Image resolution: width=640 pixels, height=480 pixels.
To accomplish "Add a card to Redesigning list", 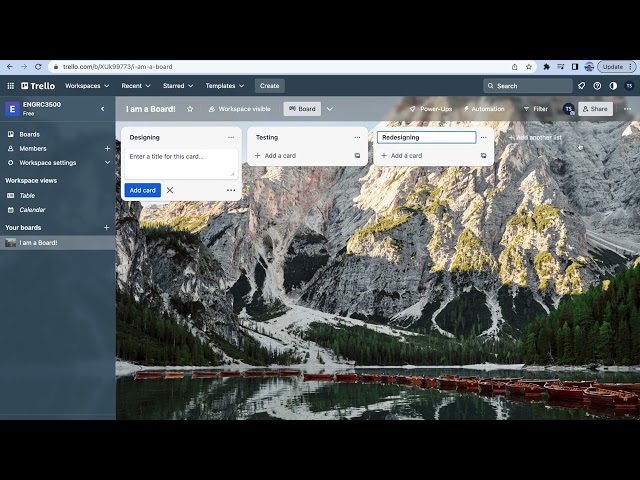I will (402, 156).
